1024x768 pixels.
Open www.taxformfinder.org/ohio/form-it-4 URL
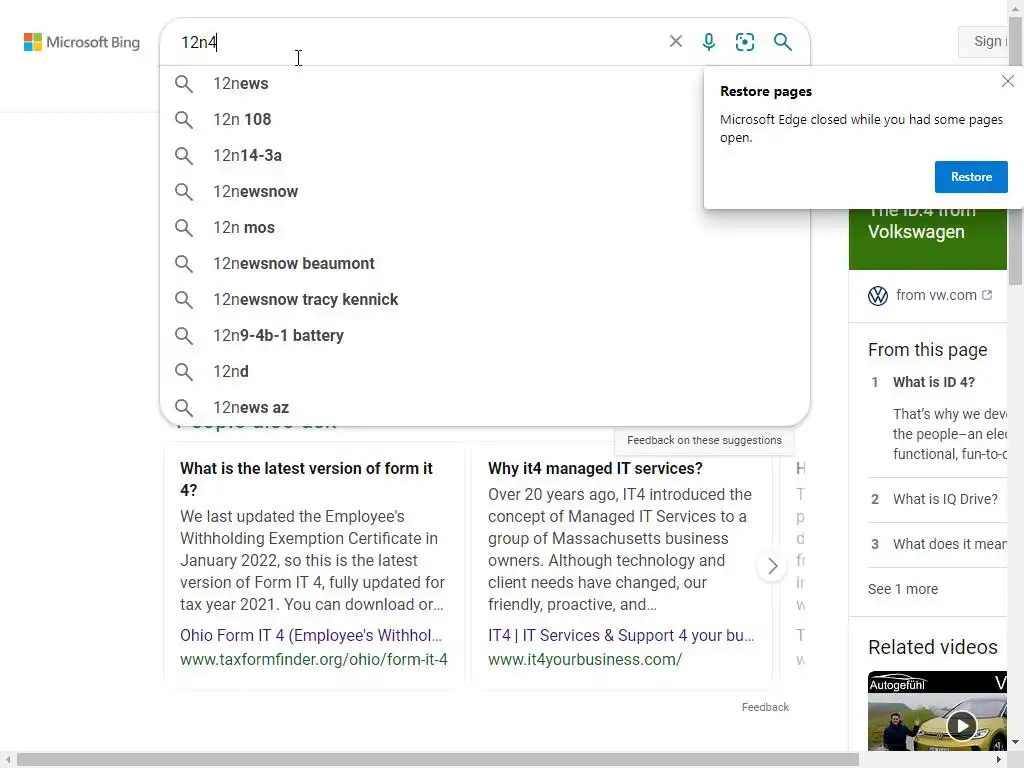click(313, 660)
